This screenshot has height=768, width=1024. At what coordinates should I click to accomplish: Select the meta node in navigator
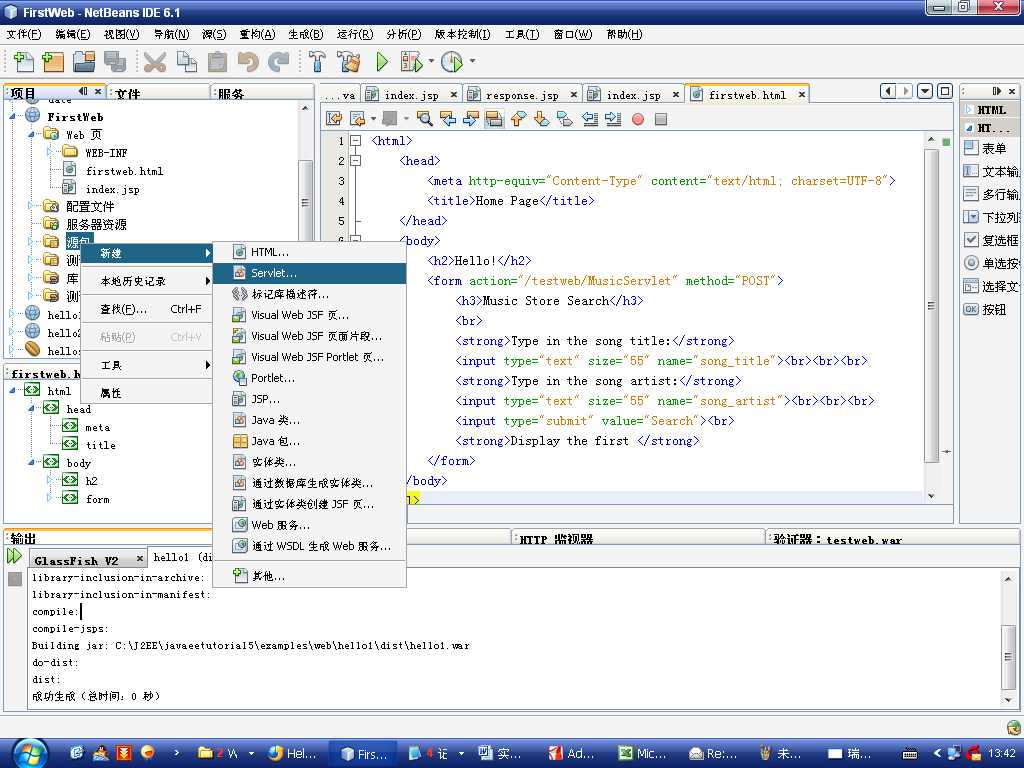click(x=97, y=427)
